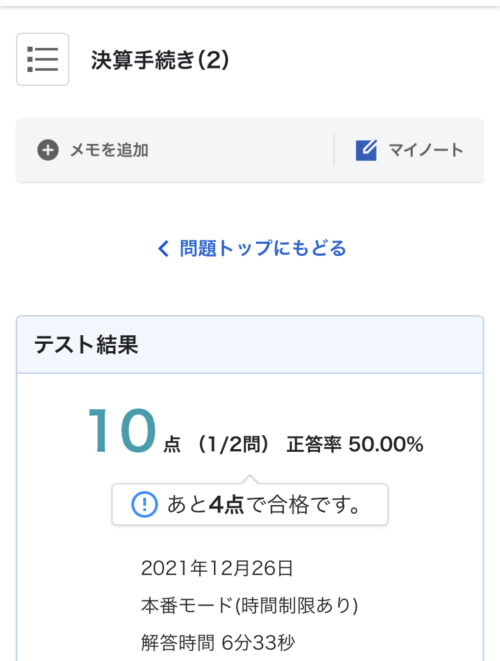This screenshot has height=661, width=500.
Task: Click the large 10 点 score
Action: (134, 431)
